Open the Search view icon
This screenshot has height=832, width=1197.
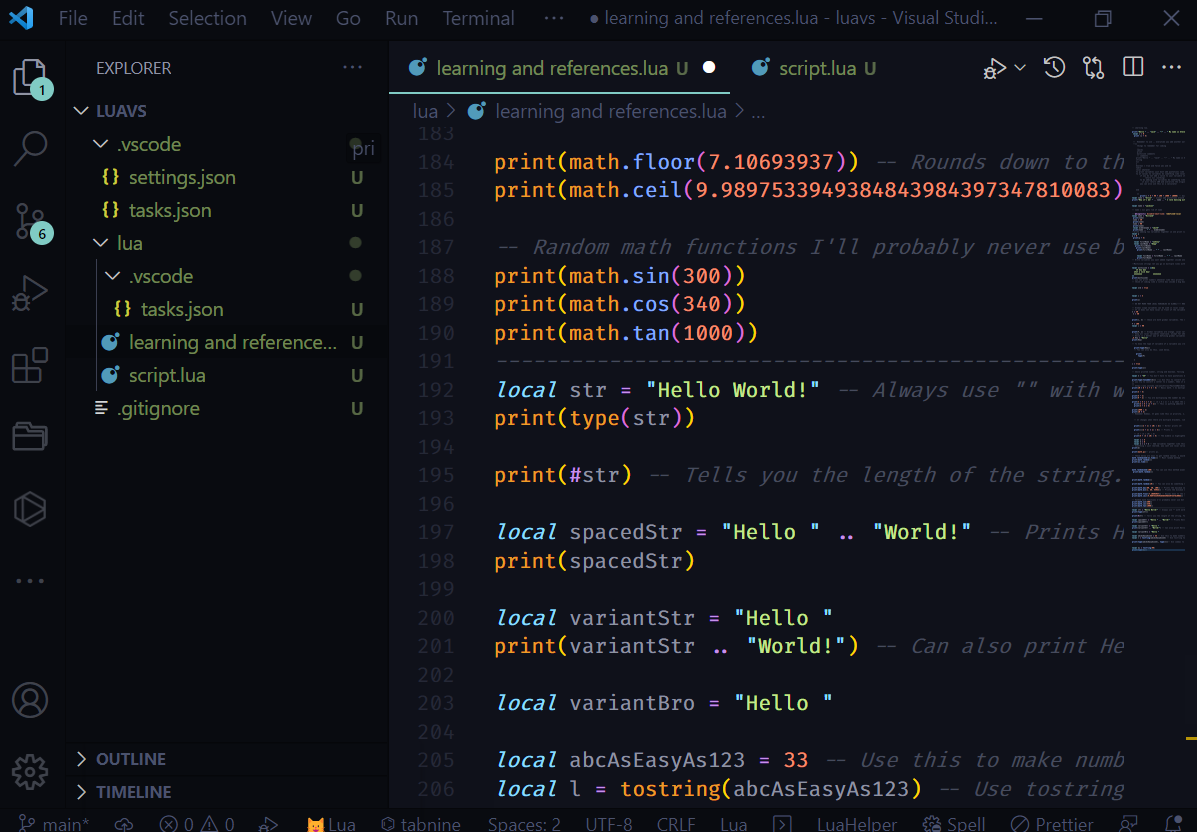pos(31,148)
